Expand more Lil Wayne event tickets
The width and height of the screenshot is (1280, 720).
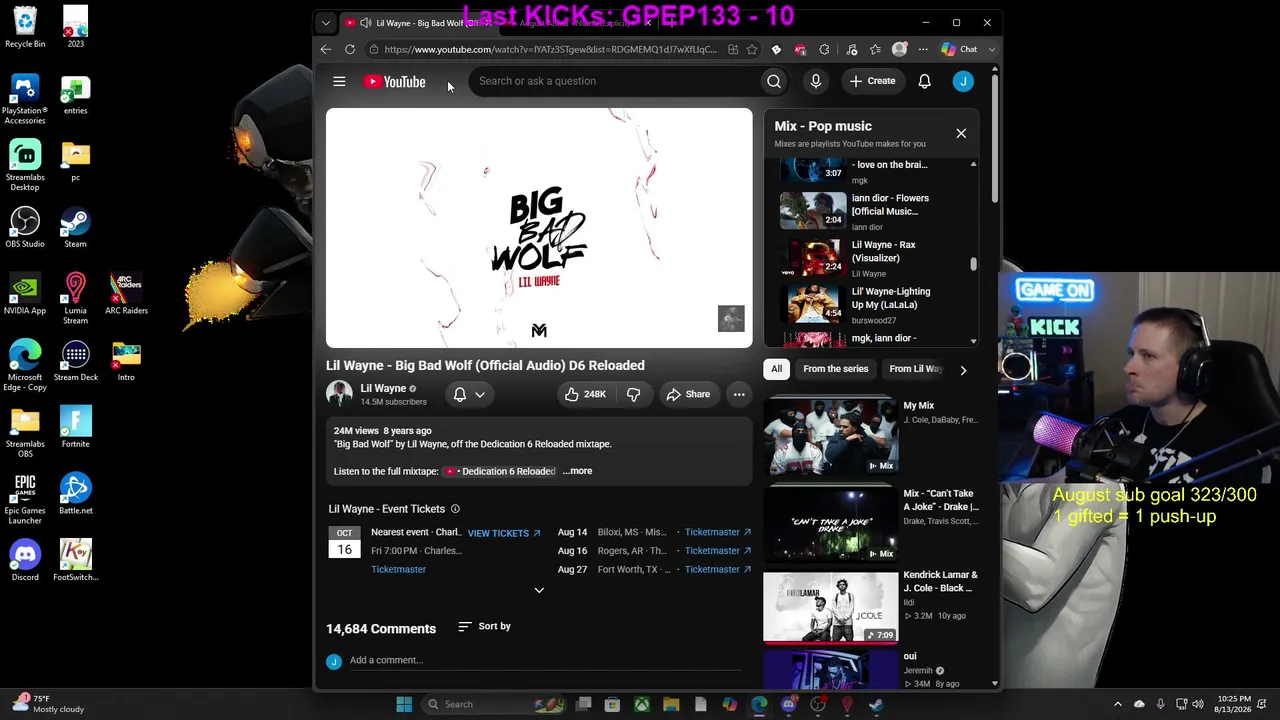pyautogui.click(x=539, y=591)
